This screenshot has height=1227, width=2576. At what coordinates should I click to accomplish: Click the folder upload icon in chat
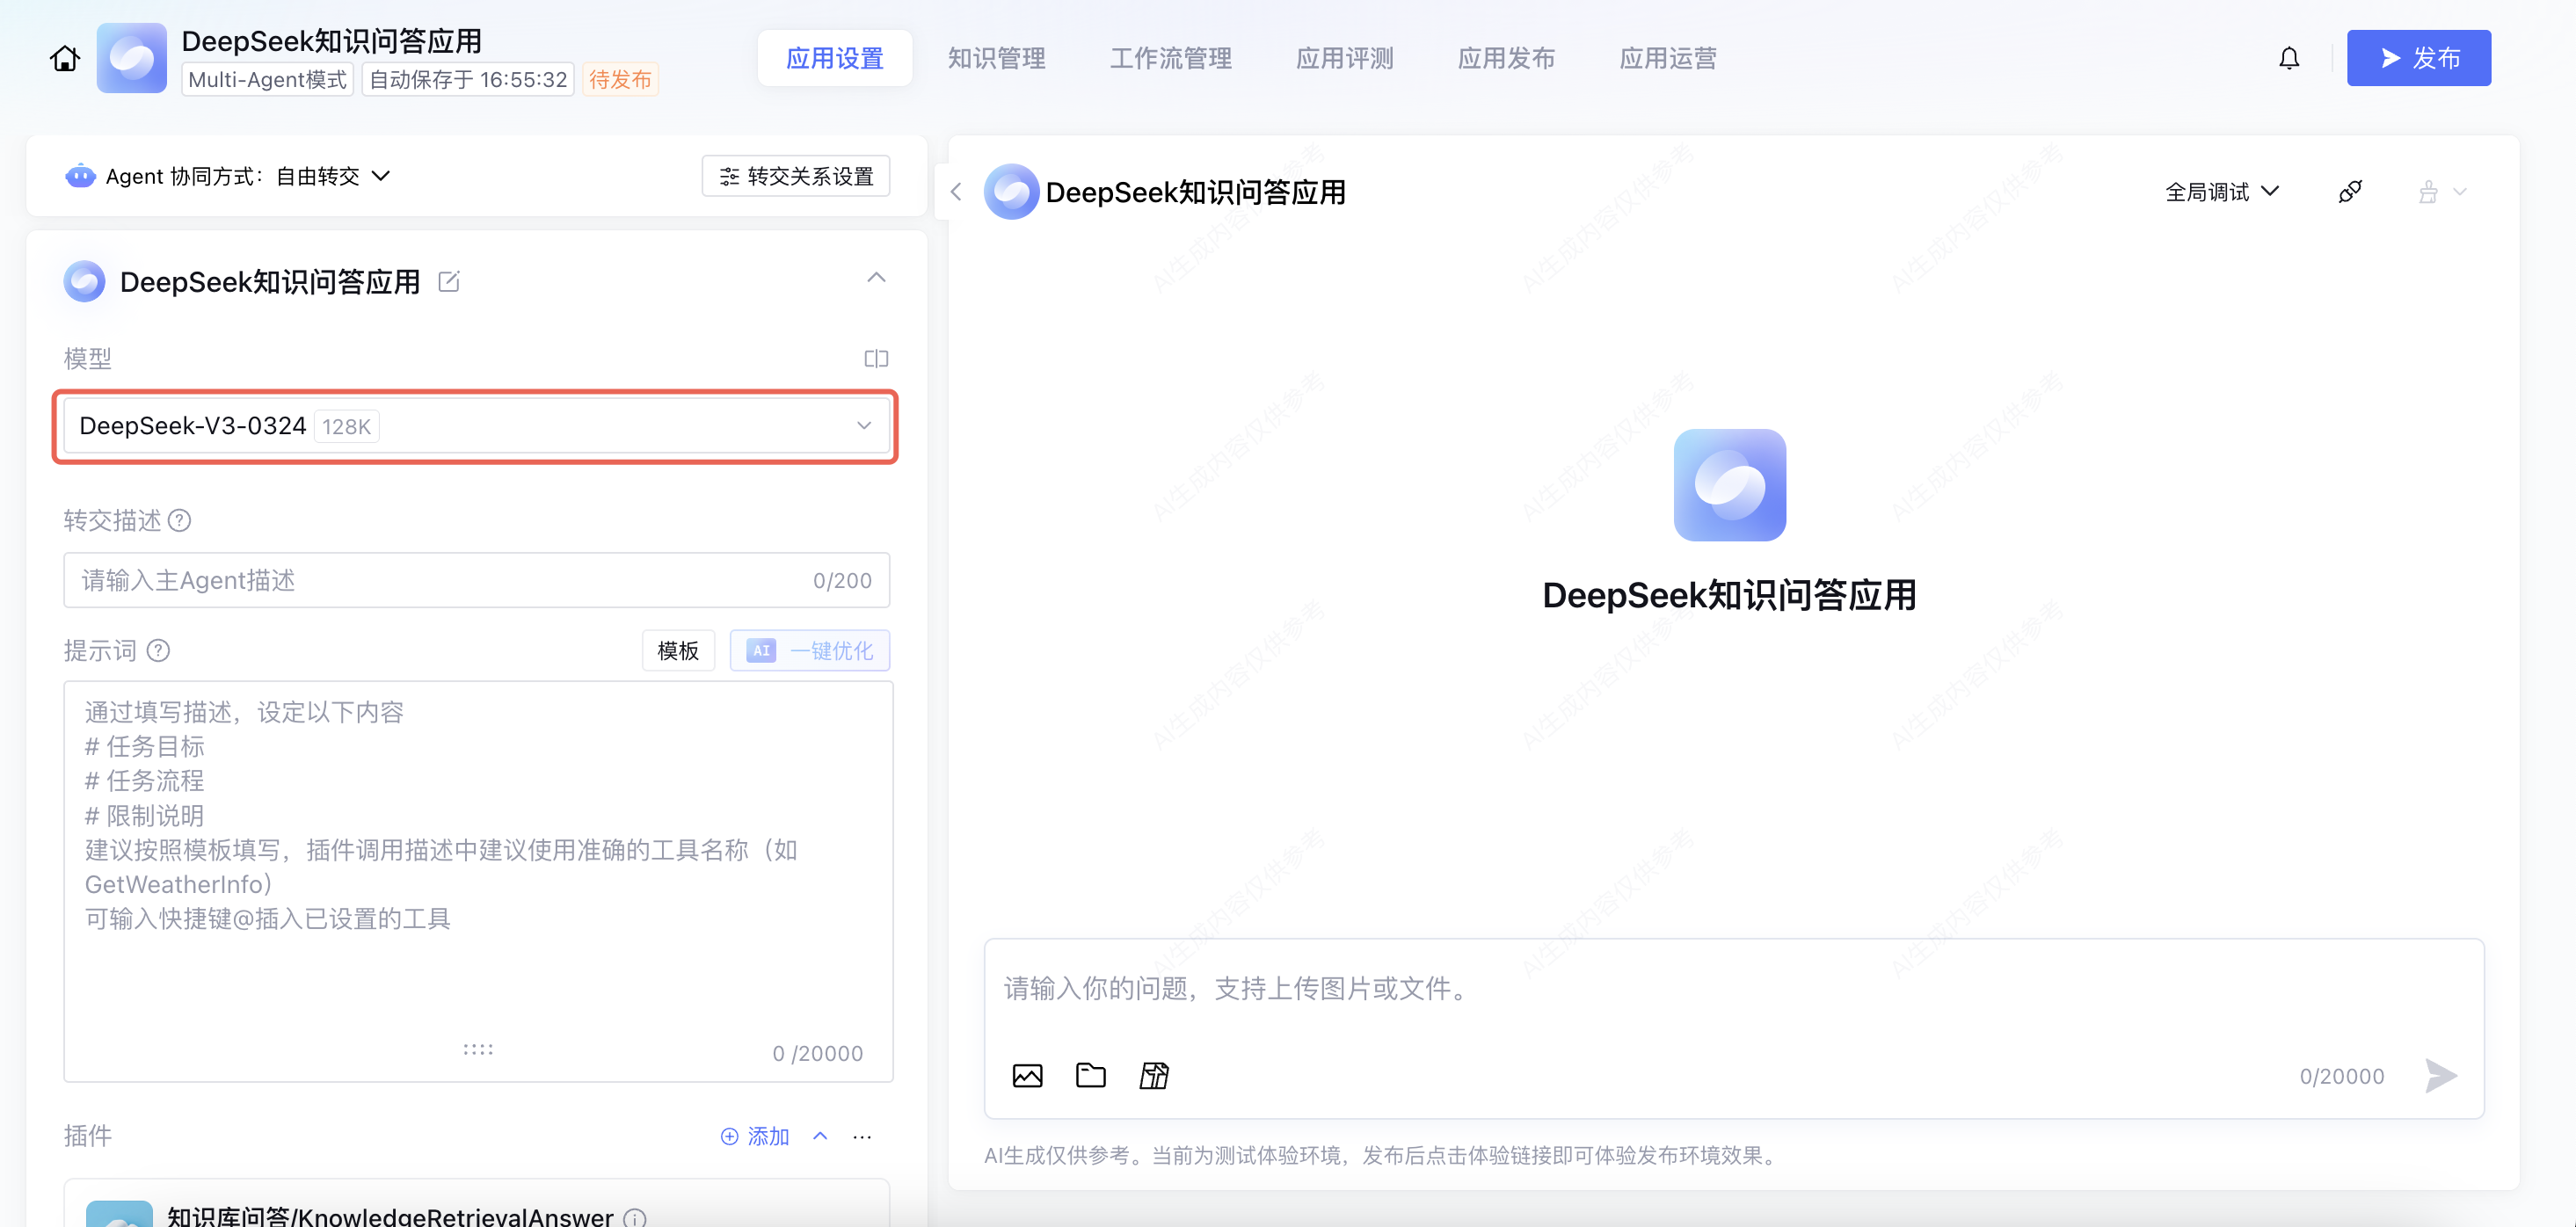click(x=1090, y=1076)
